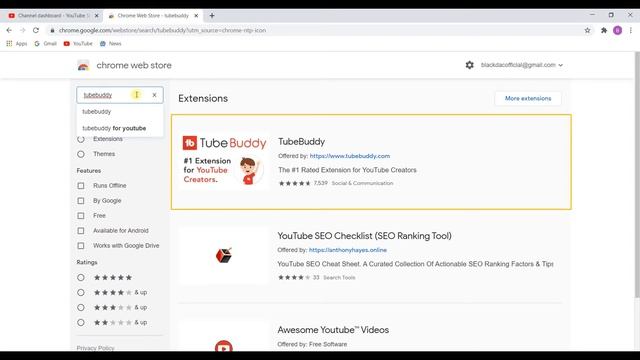Open the YouTube bookmark
Viewport: 640px width, 360px height.
point(78,44)
